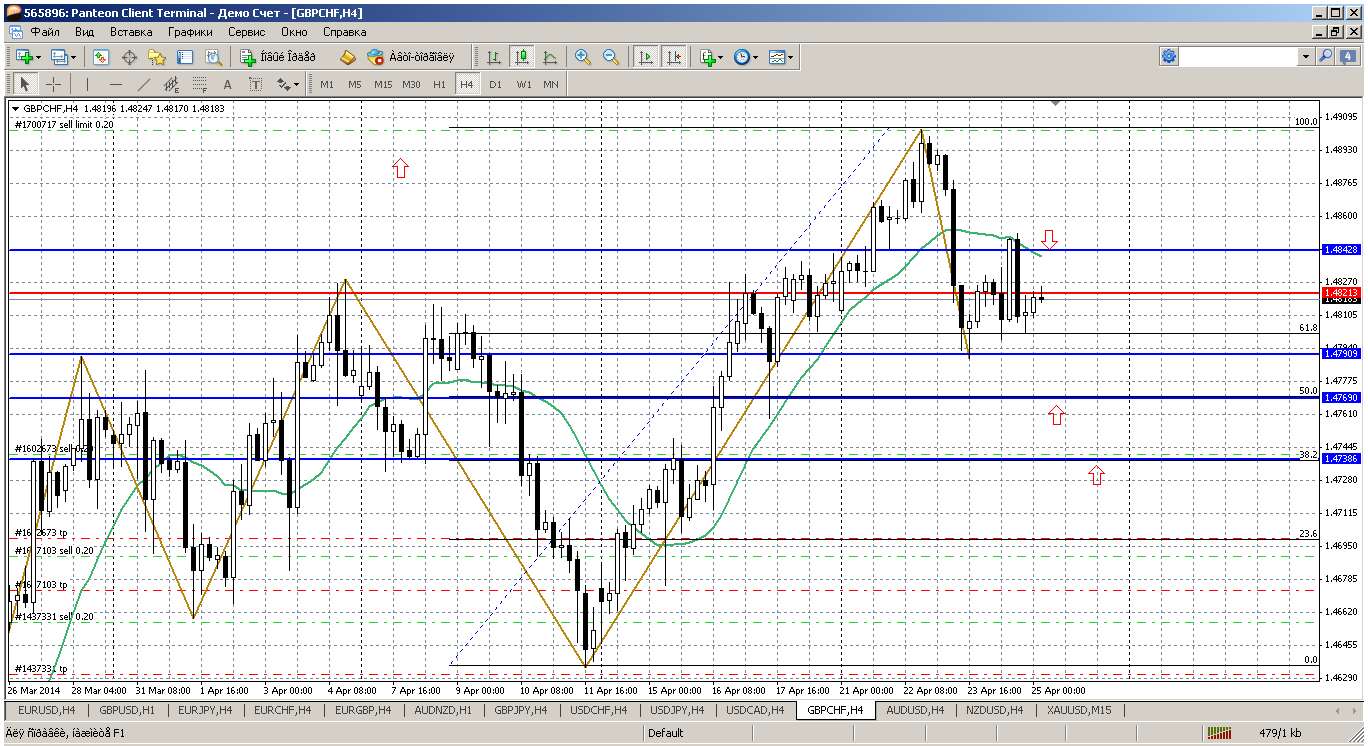Switch chart to candlestick mode
The width and height of the screenshot is (1368, 746).
tap(521, 57)
